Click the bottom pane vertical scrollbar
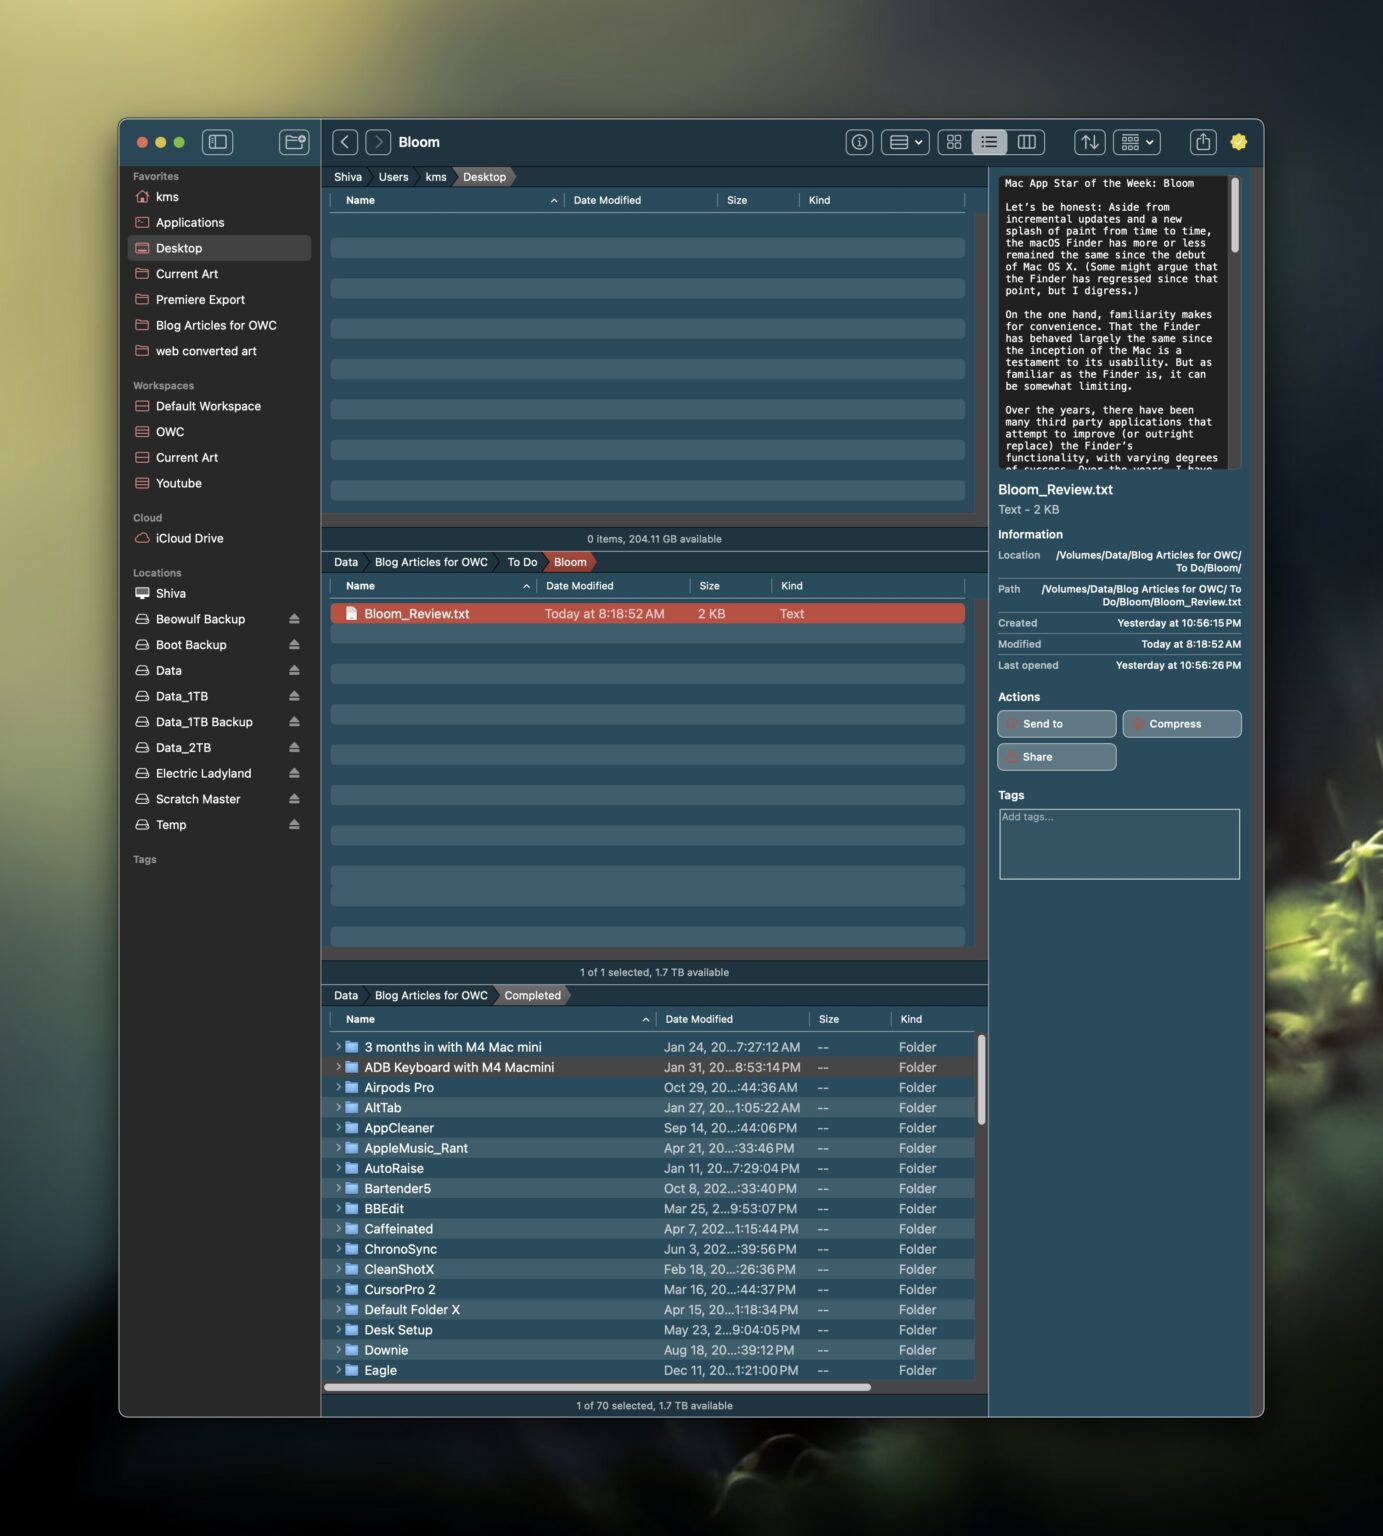1383x1536 pixels. pyautogui.click(x=981, y=1080)
